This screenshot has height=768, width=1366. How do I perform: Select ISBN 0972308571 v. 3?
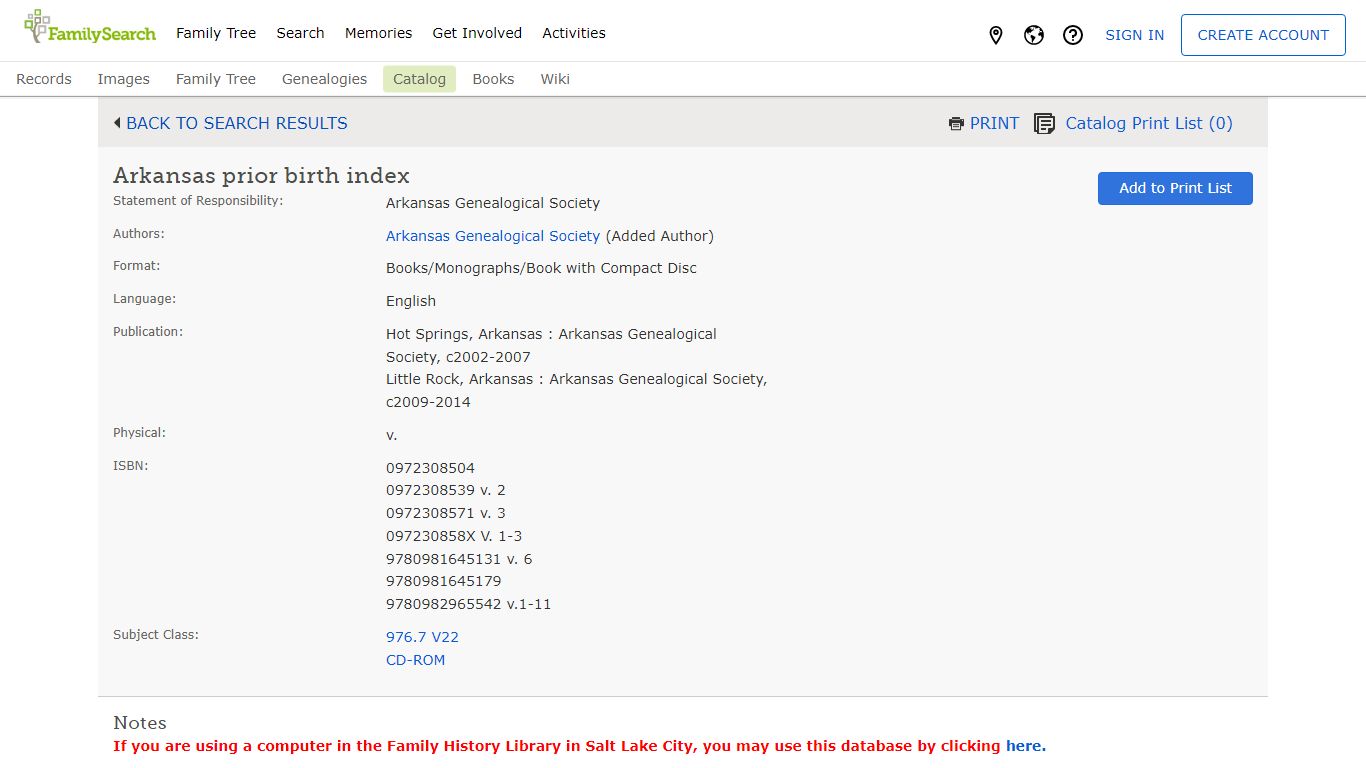click(446, 513)
